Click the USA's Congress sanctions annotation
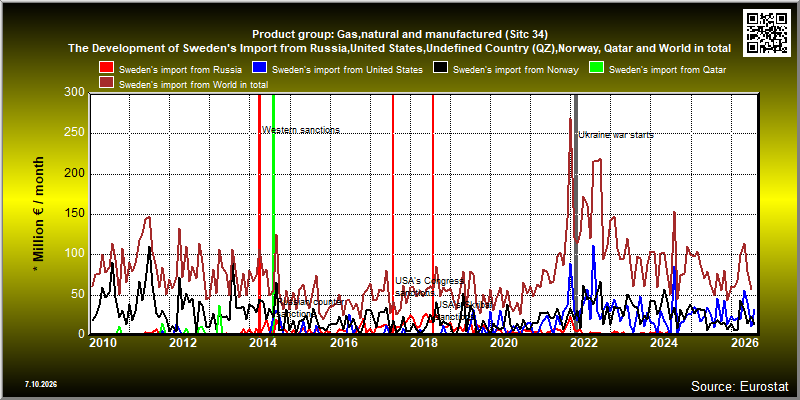The width and height of the screenshot is (800, 400). click(x=430, y=287)
